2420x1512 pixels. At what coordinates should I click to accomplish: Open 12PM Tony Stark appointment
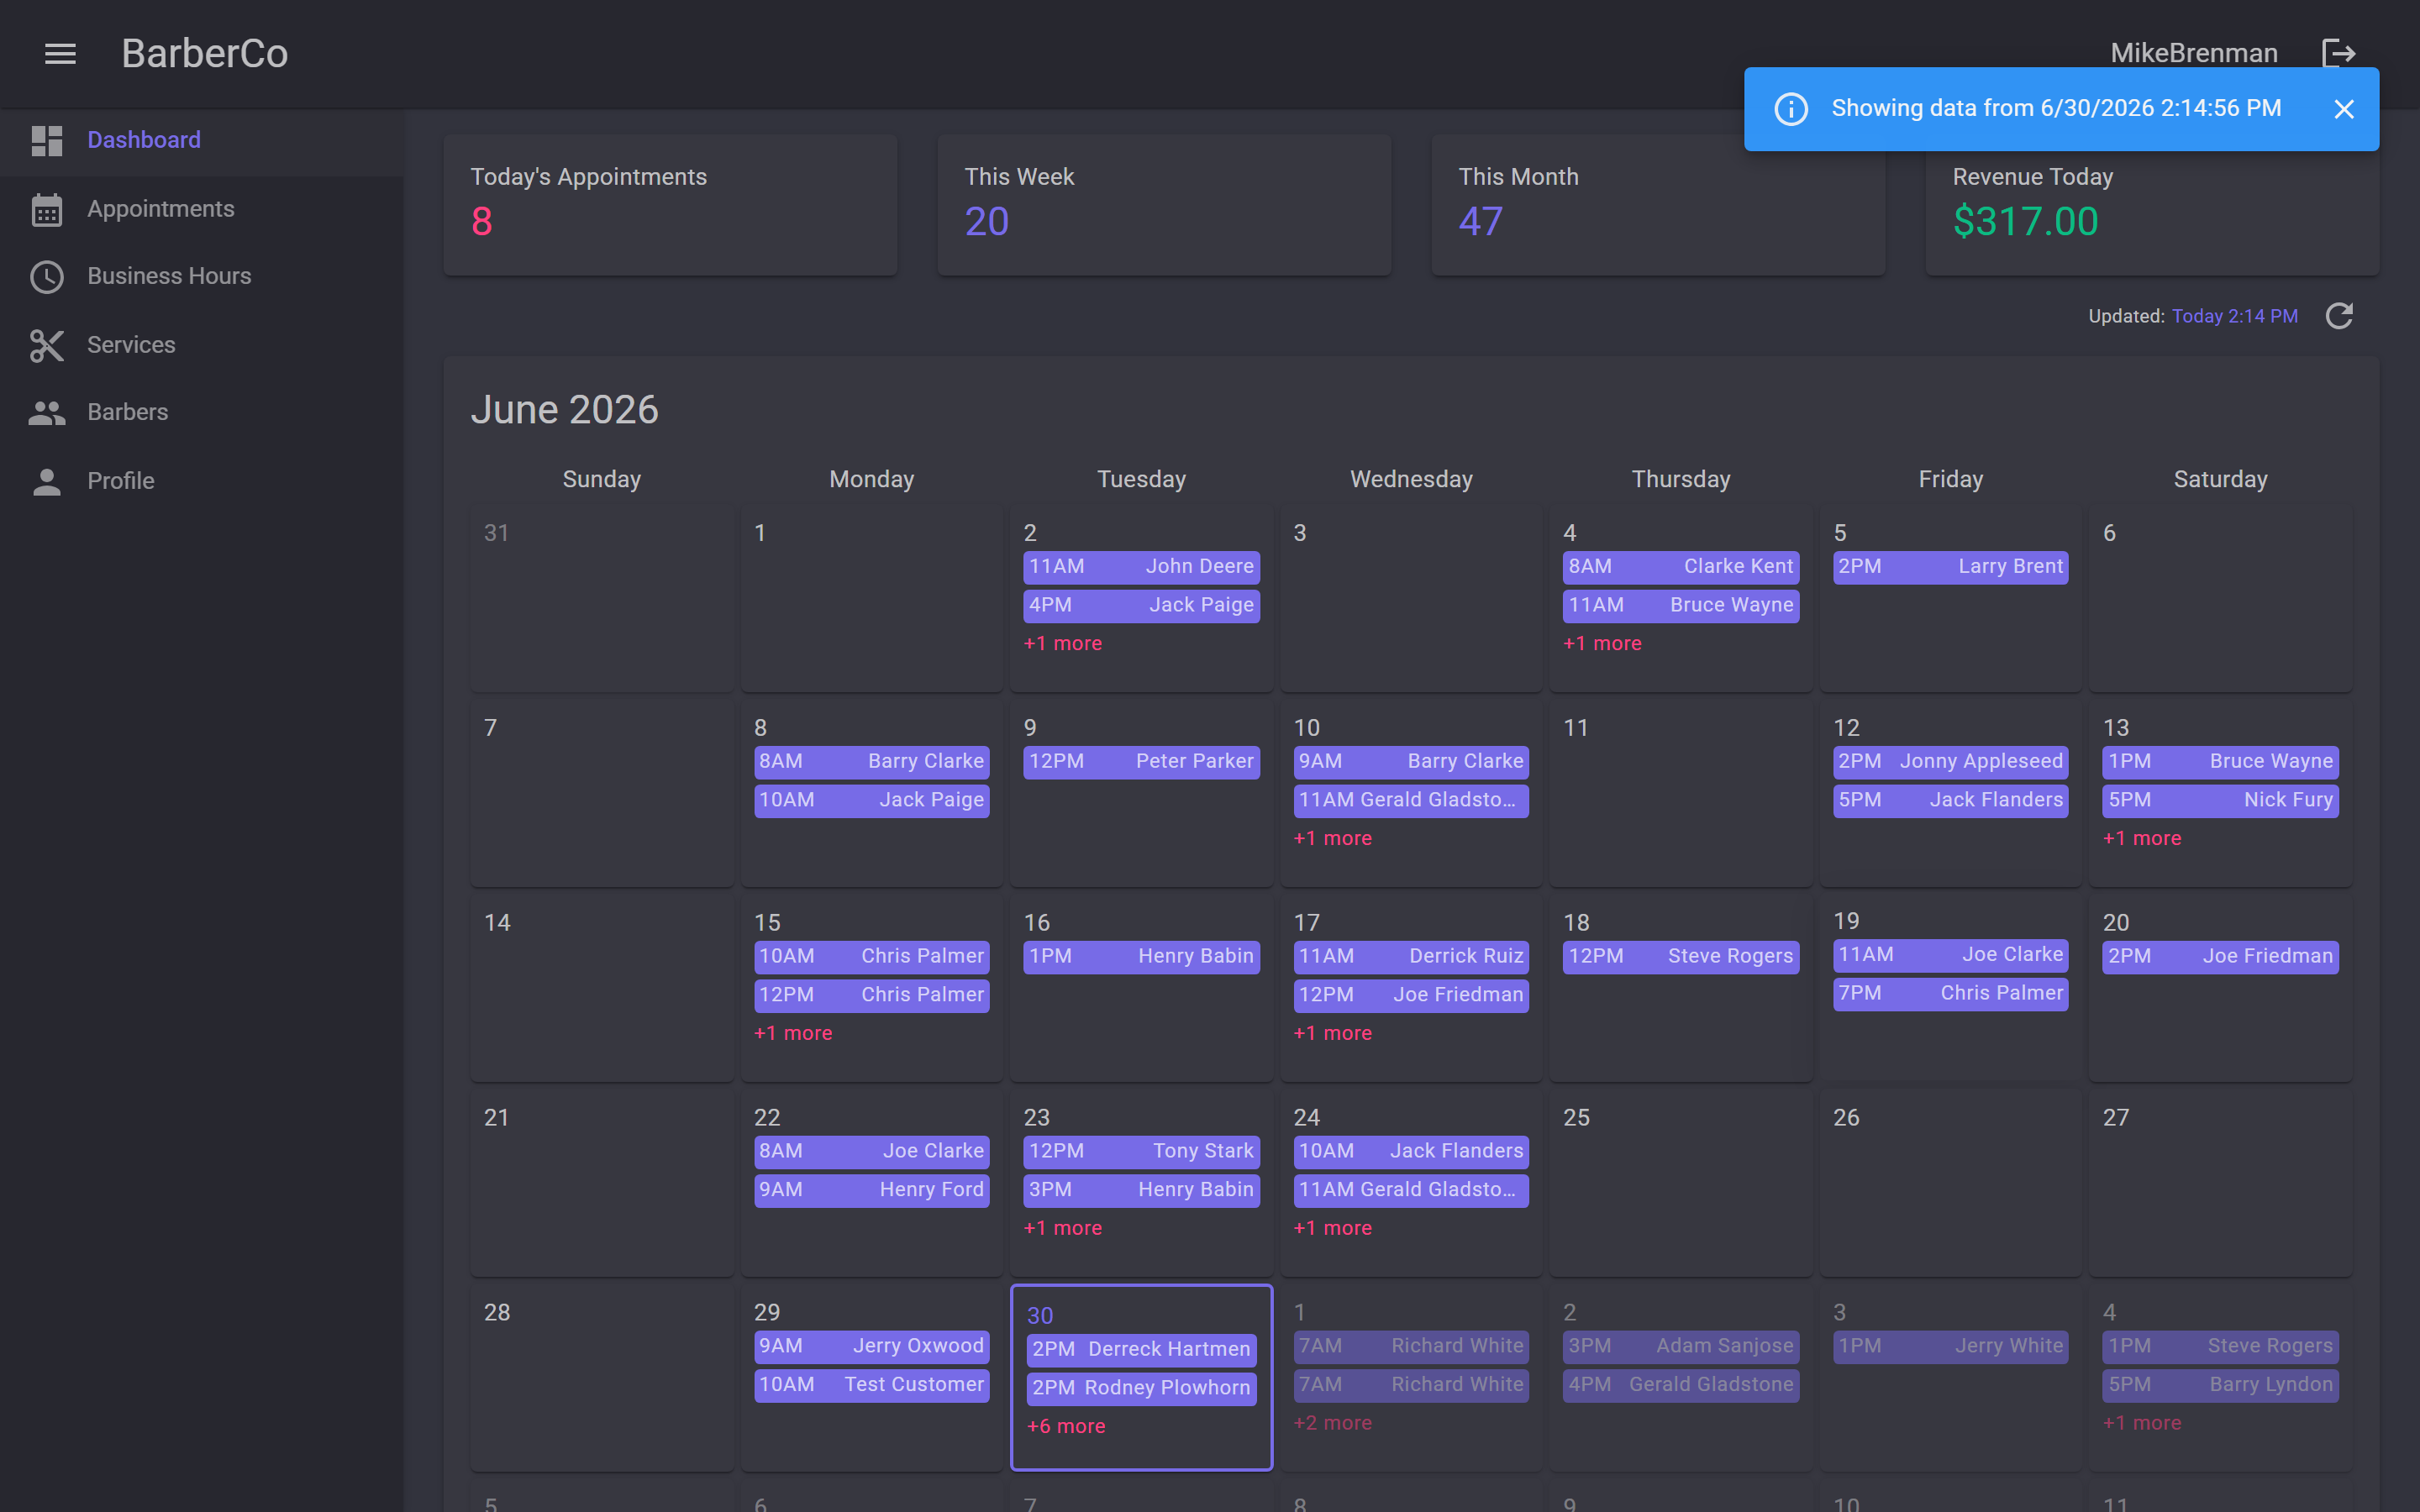[1141, 1152]
